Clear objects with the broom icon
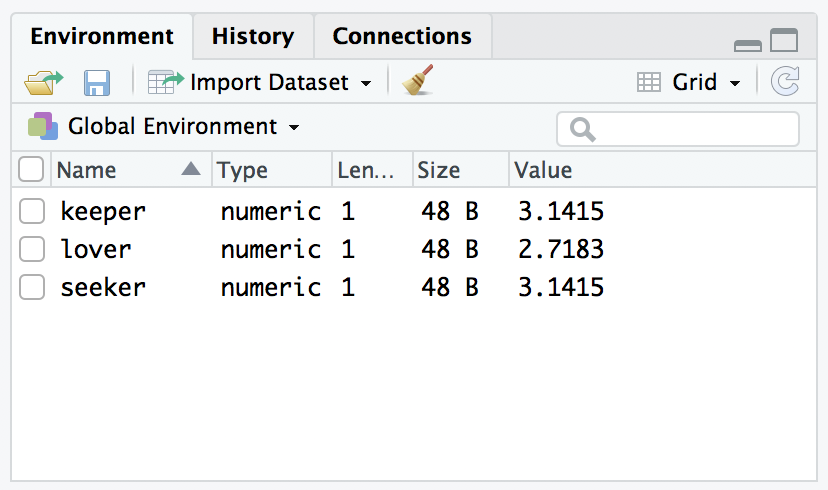This screenshot has width=828, height=490. click(418, 80)
